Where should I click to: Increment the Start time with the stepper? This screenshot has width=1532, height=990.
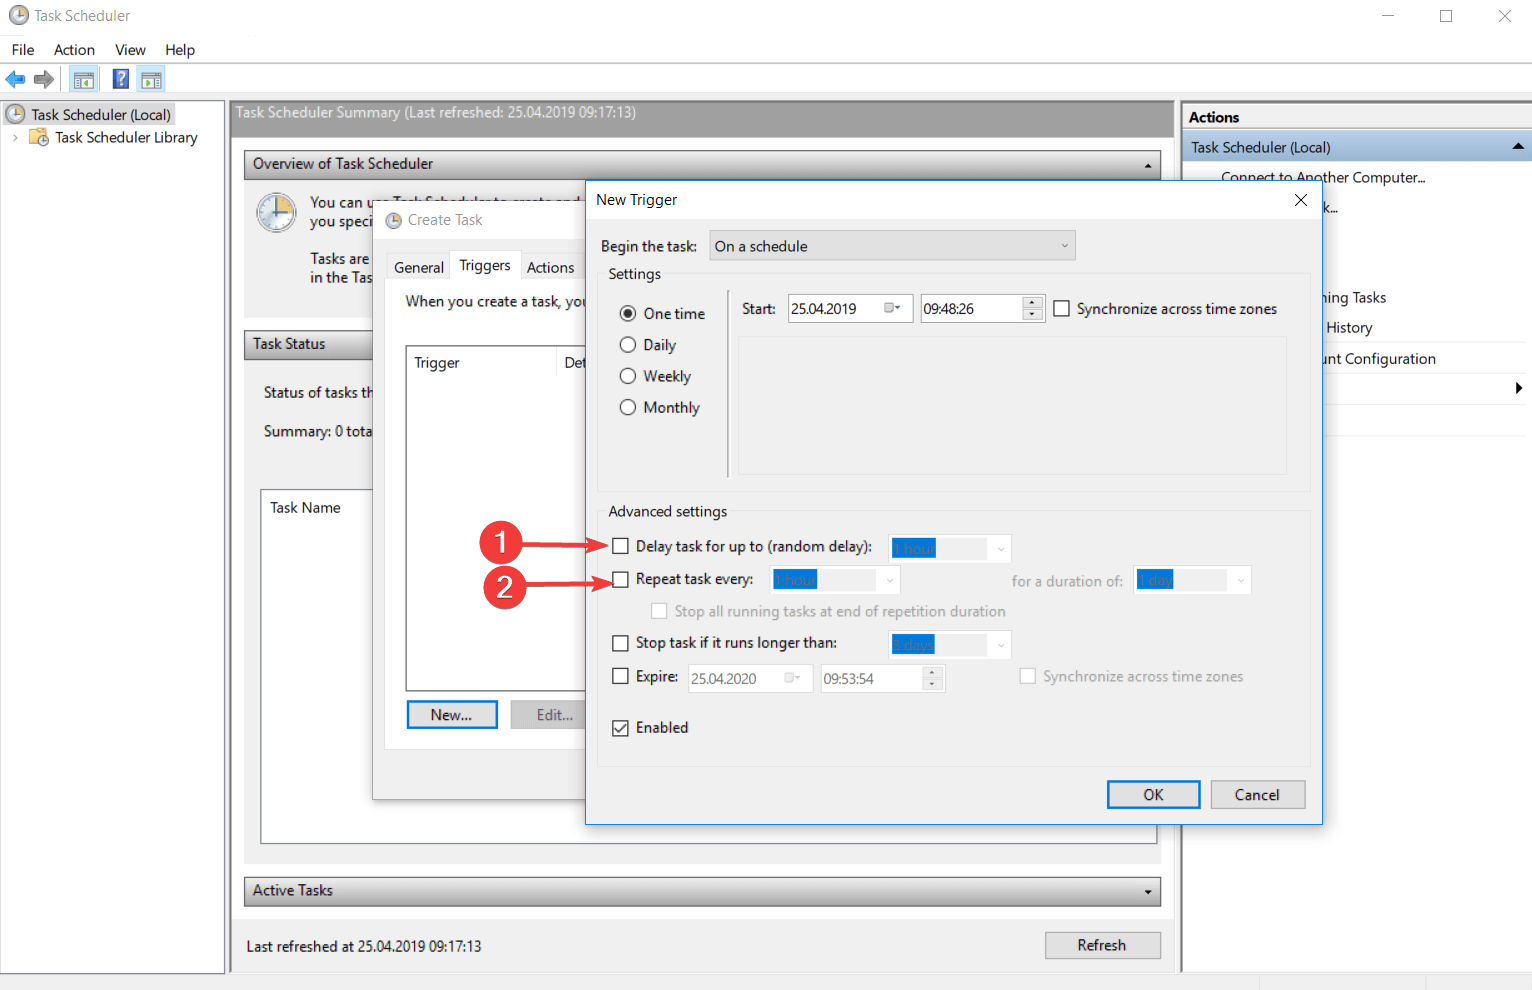tap(1031, 302)
